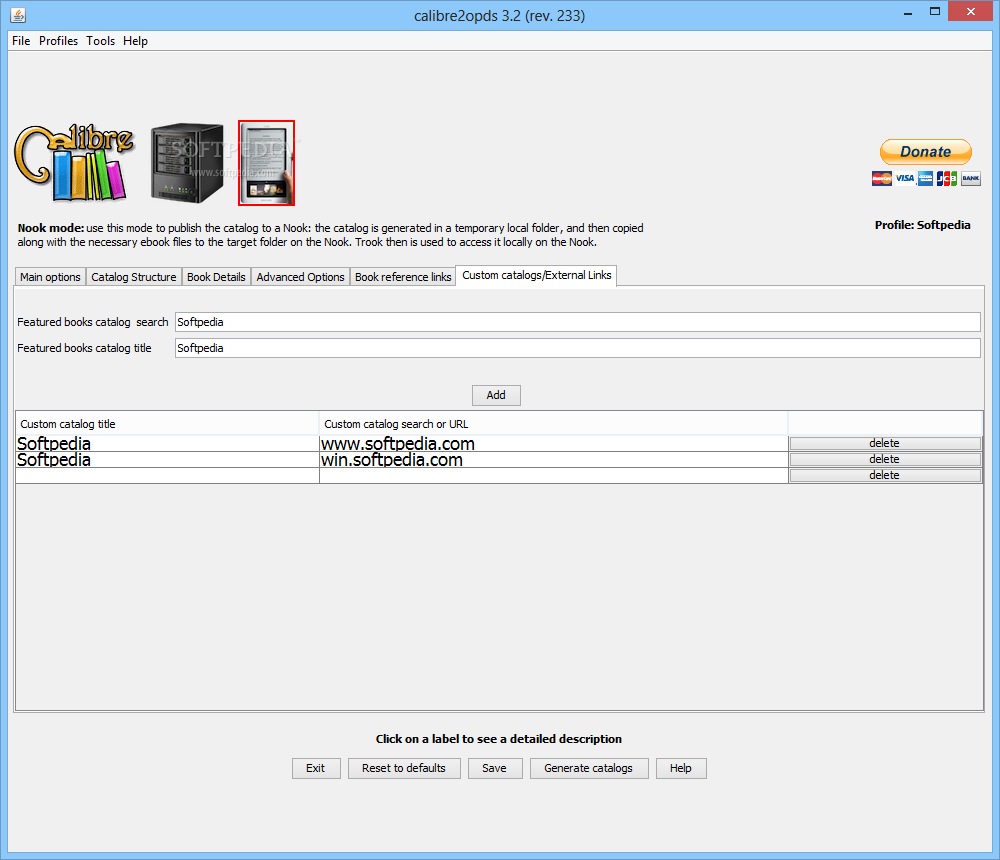Select the Nook e-reader mode icon
The image size is (1000, 860).
coord(267,163)
